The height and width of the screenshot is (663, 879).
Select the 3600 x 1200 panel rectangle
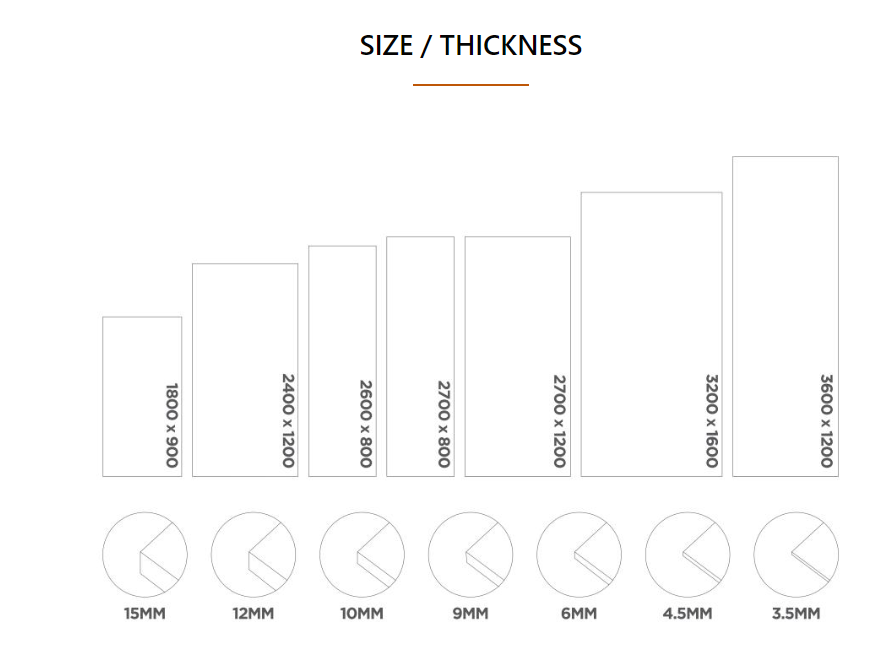(785, 317)
